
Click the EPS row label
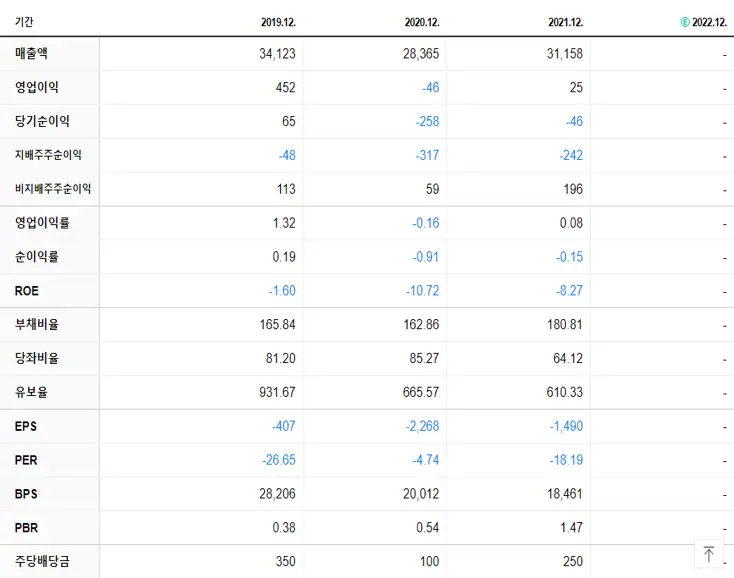(26, 426)
